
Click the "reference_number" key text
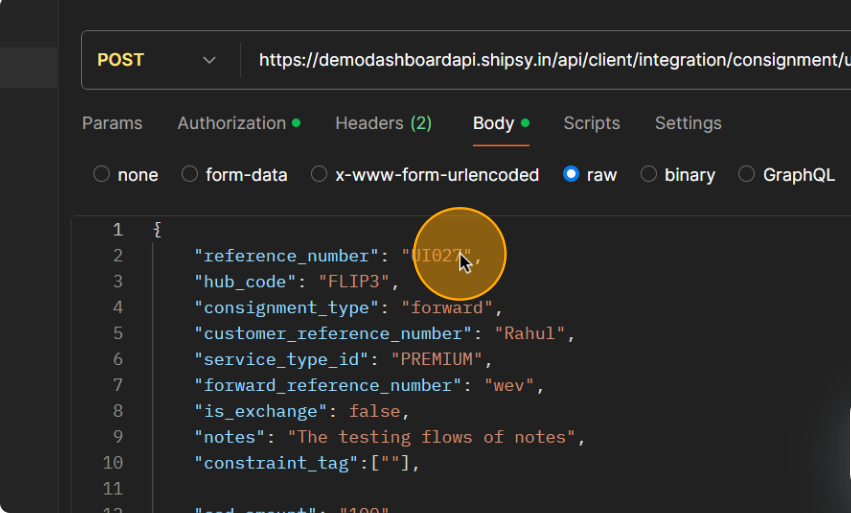click(x=286, y=256)
